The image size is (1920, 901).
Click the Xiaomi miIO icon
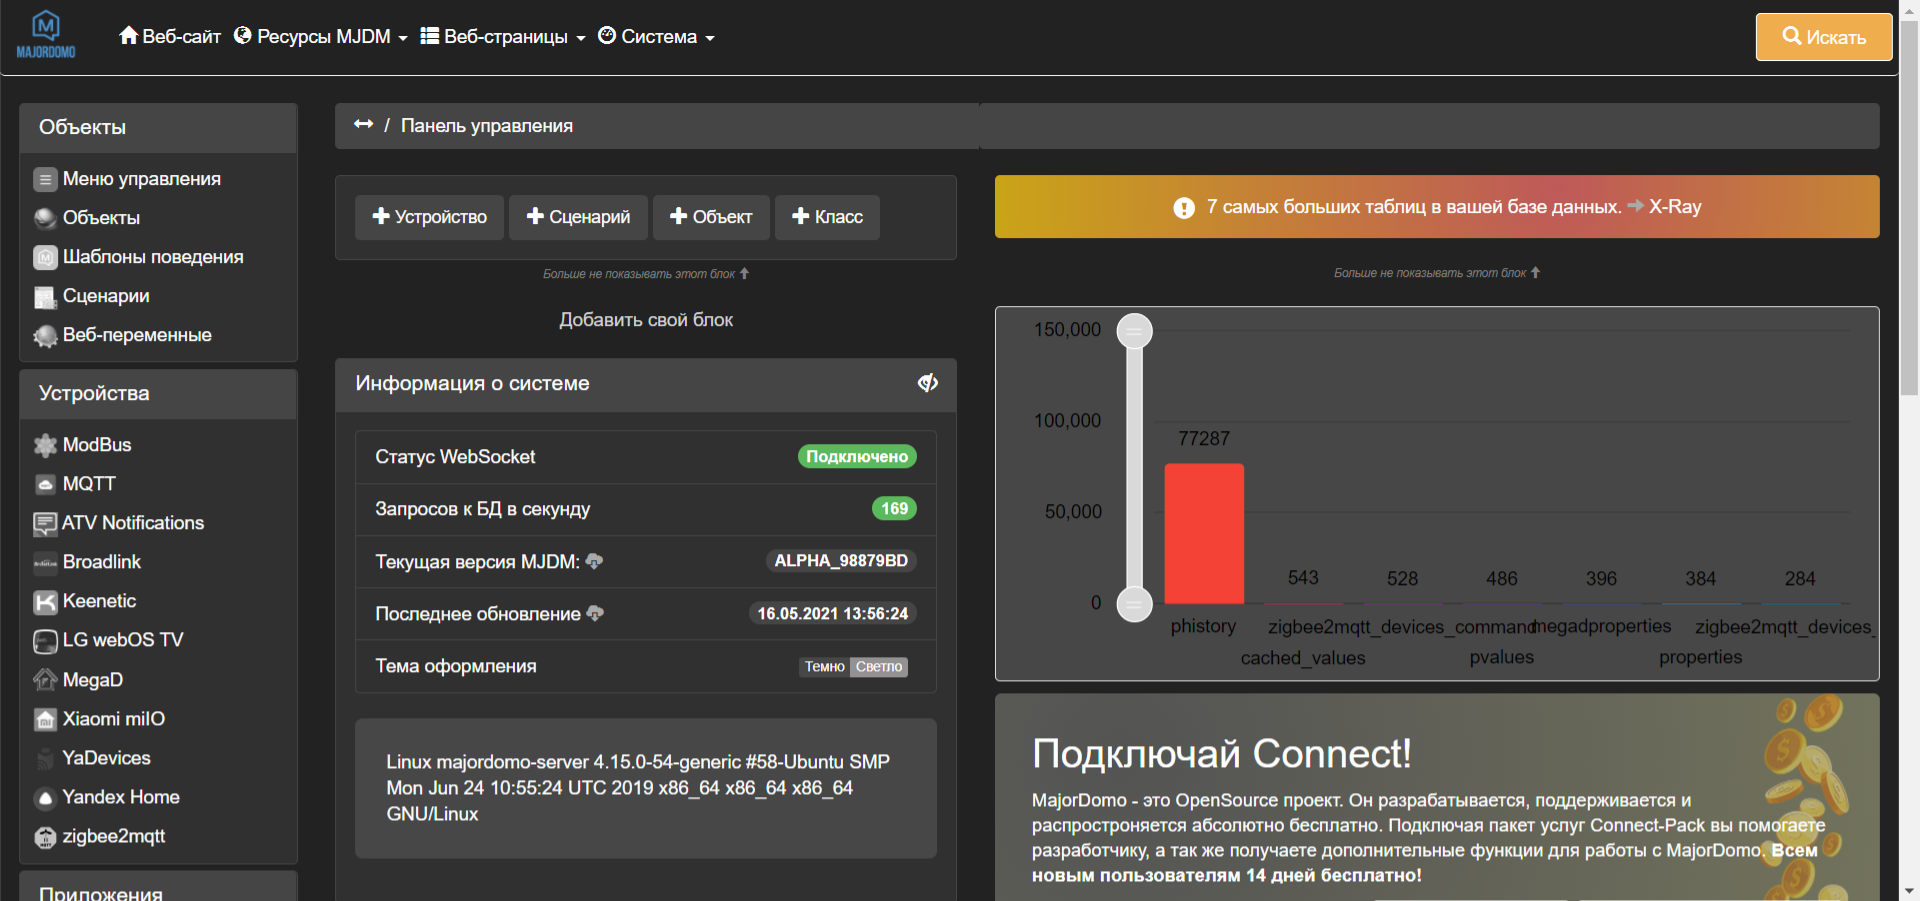tap(45, 719)
